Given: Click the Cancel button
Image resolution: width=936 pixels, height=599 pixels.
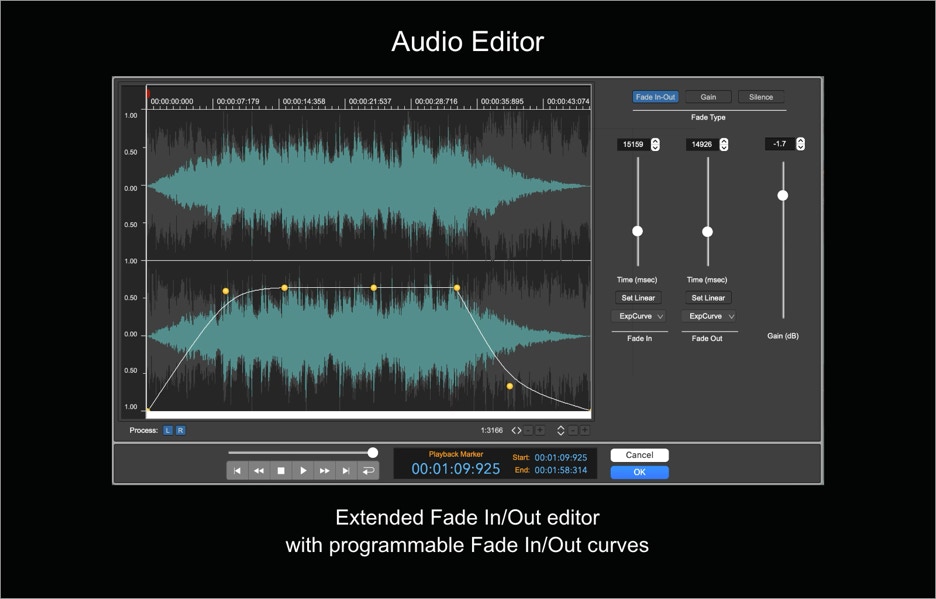Looking at the screenshot, I should point(639,455).
